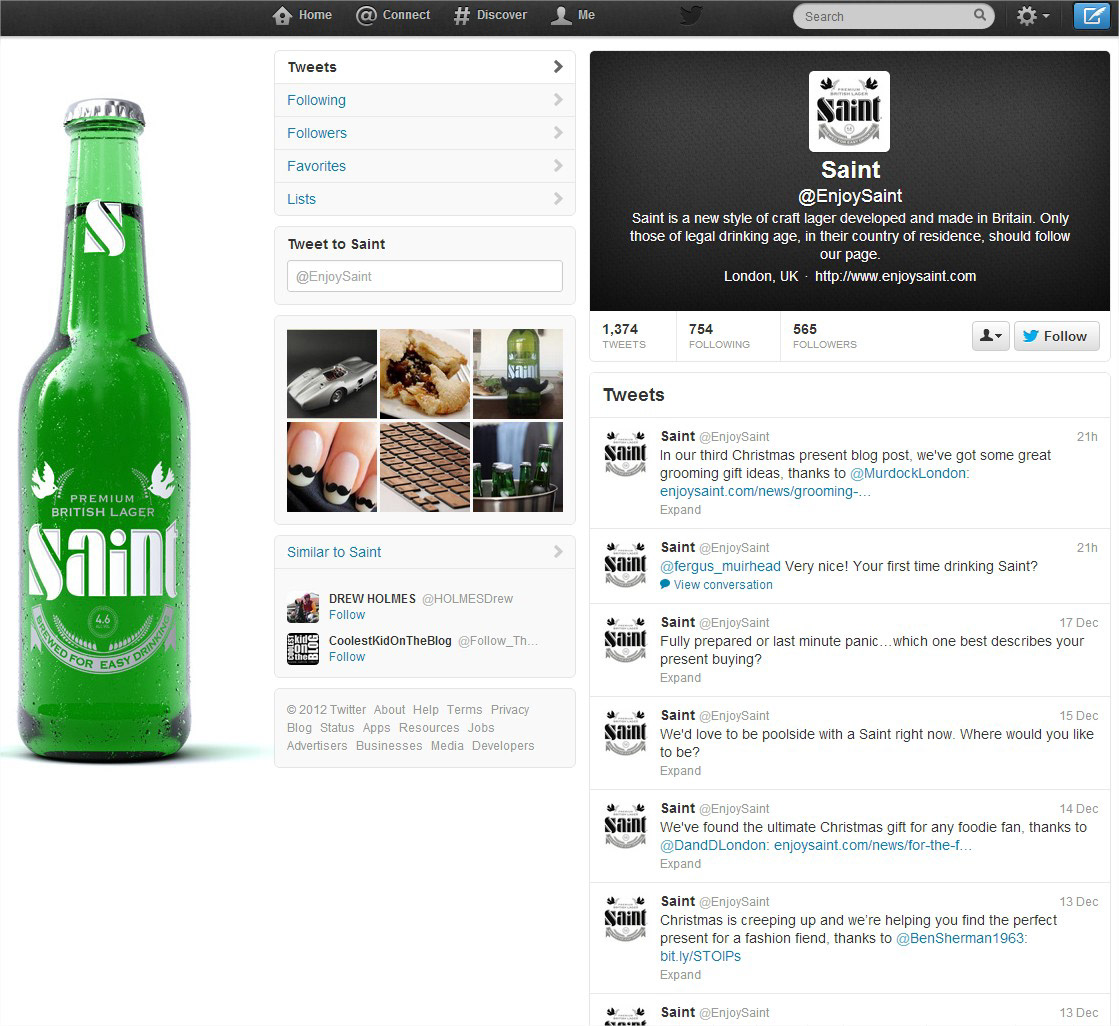This screenshot has width=1119, height=1026.
Task: Click the 17 Dec tweet timestamp
Action: tap(1078, 623)
